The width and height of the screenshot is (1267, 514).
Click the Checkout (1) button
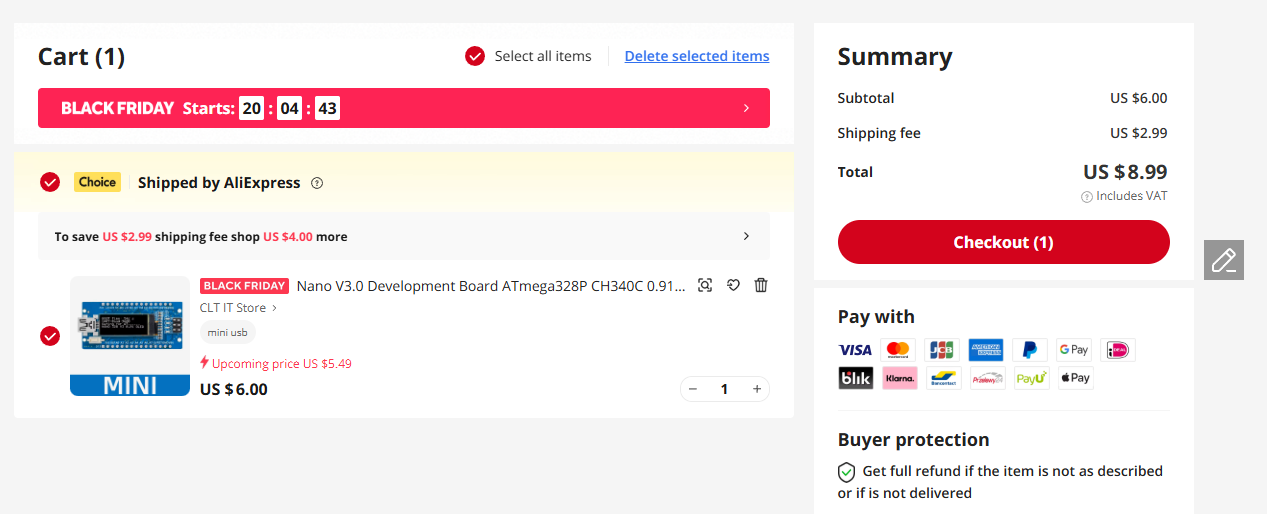point(1003,242)
